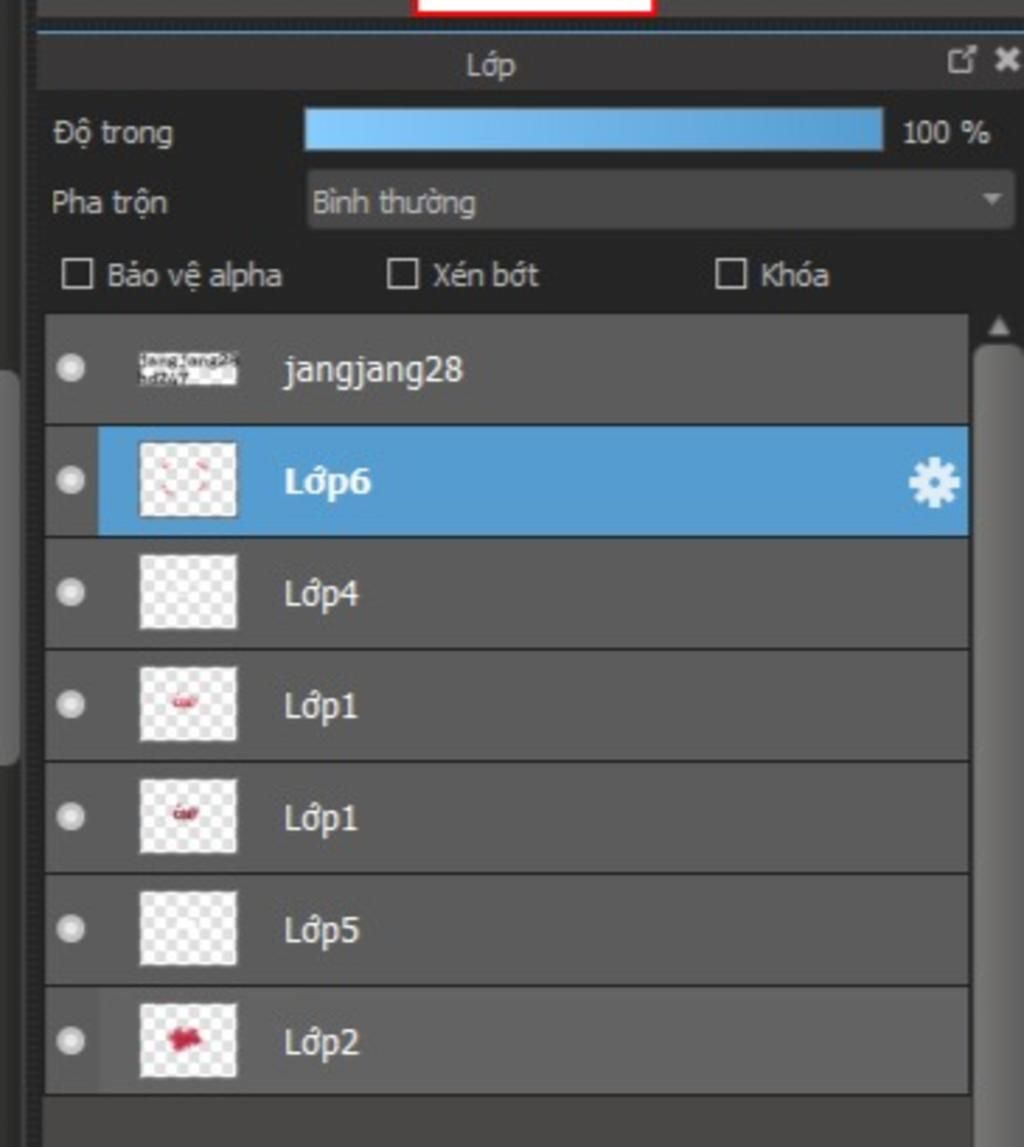Click the blend dropdown arrow
Viewport: 1024px width, 1147px height.
click(x=992, y=199)
